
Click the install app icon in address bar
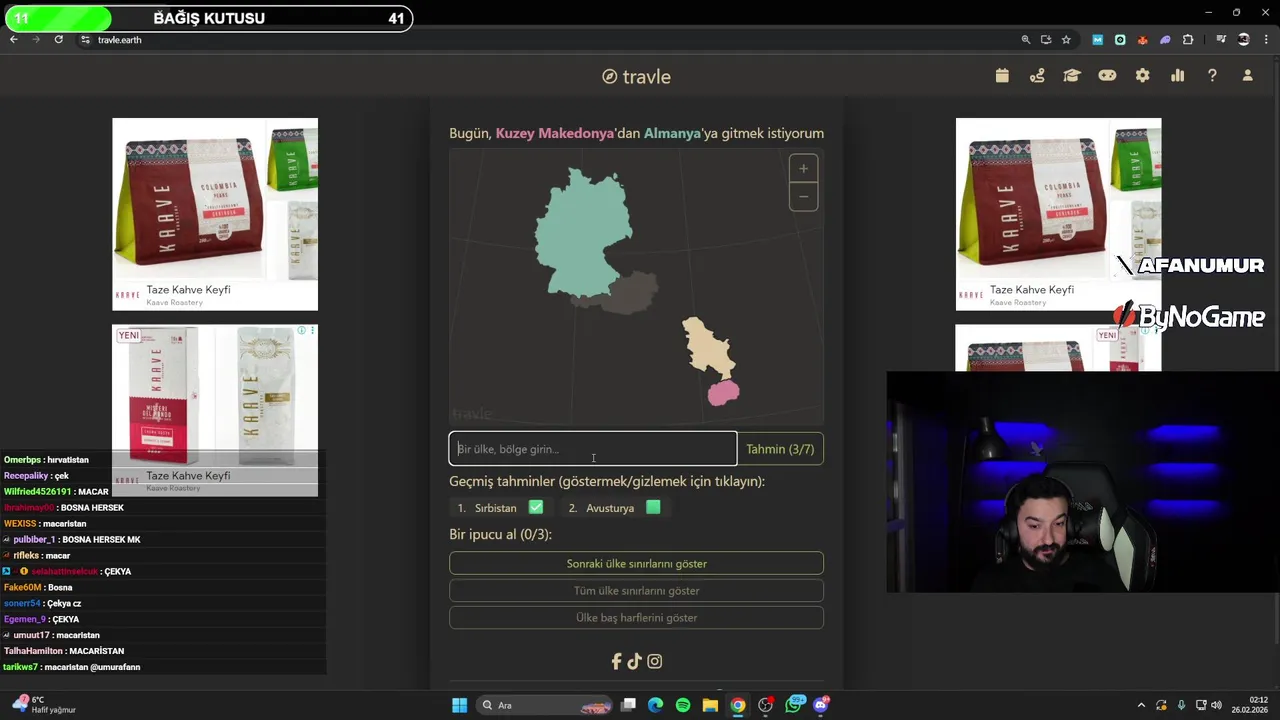pos(1046,40)
